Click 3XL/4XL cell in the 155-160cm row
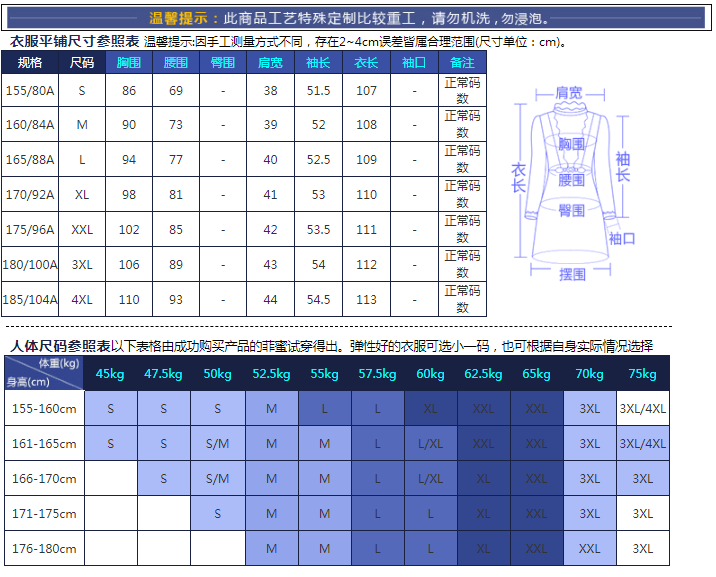The image size is (716, 577). tap(642, 409)
